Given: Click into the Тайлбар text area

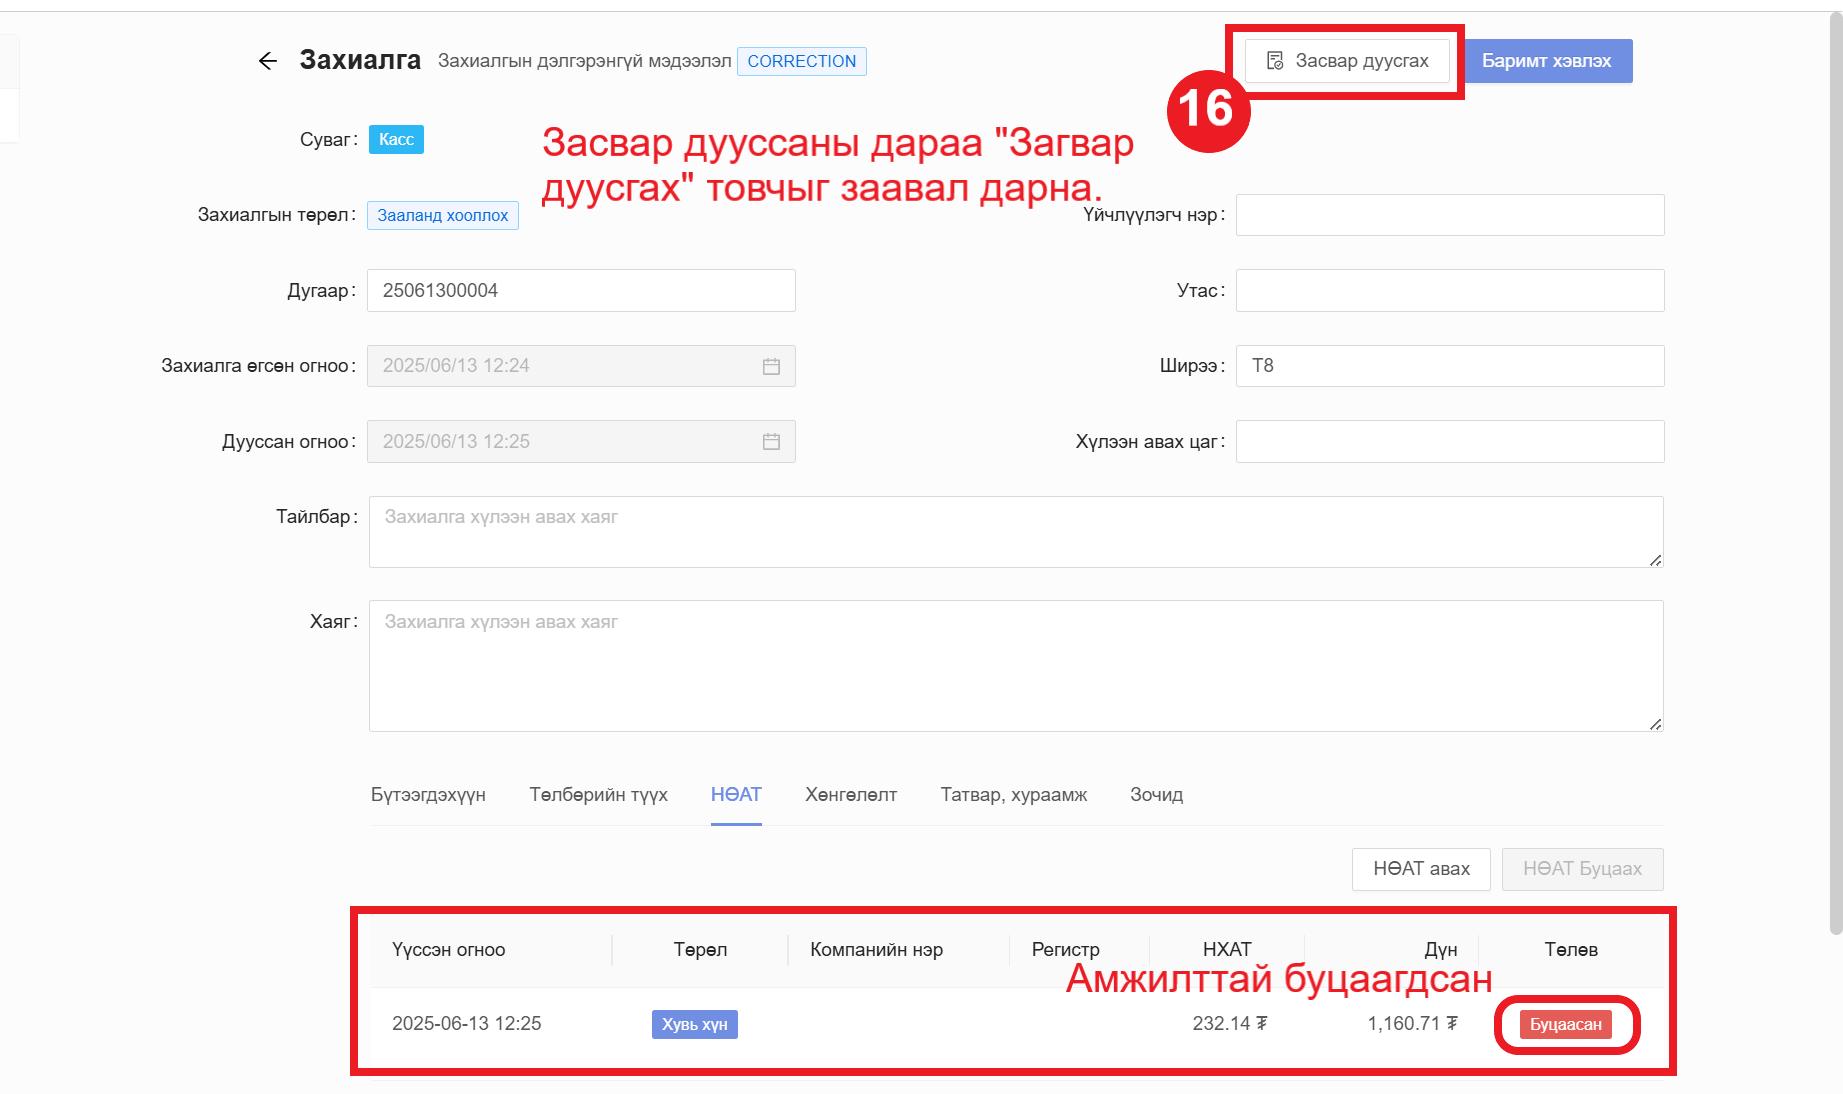Looking at the screenshot, I should (x=1015, y=532).
